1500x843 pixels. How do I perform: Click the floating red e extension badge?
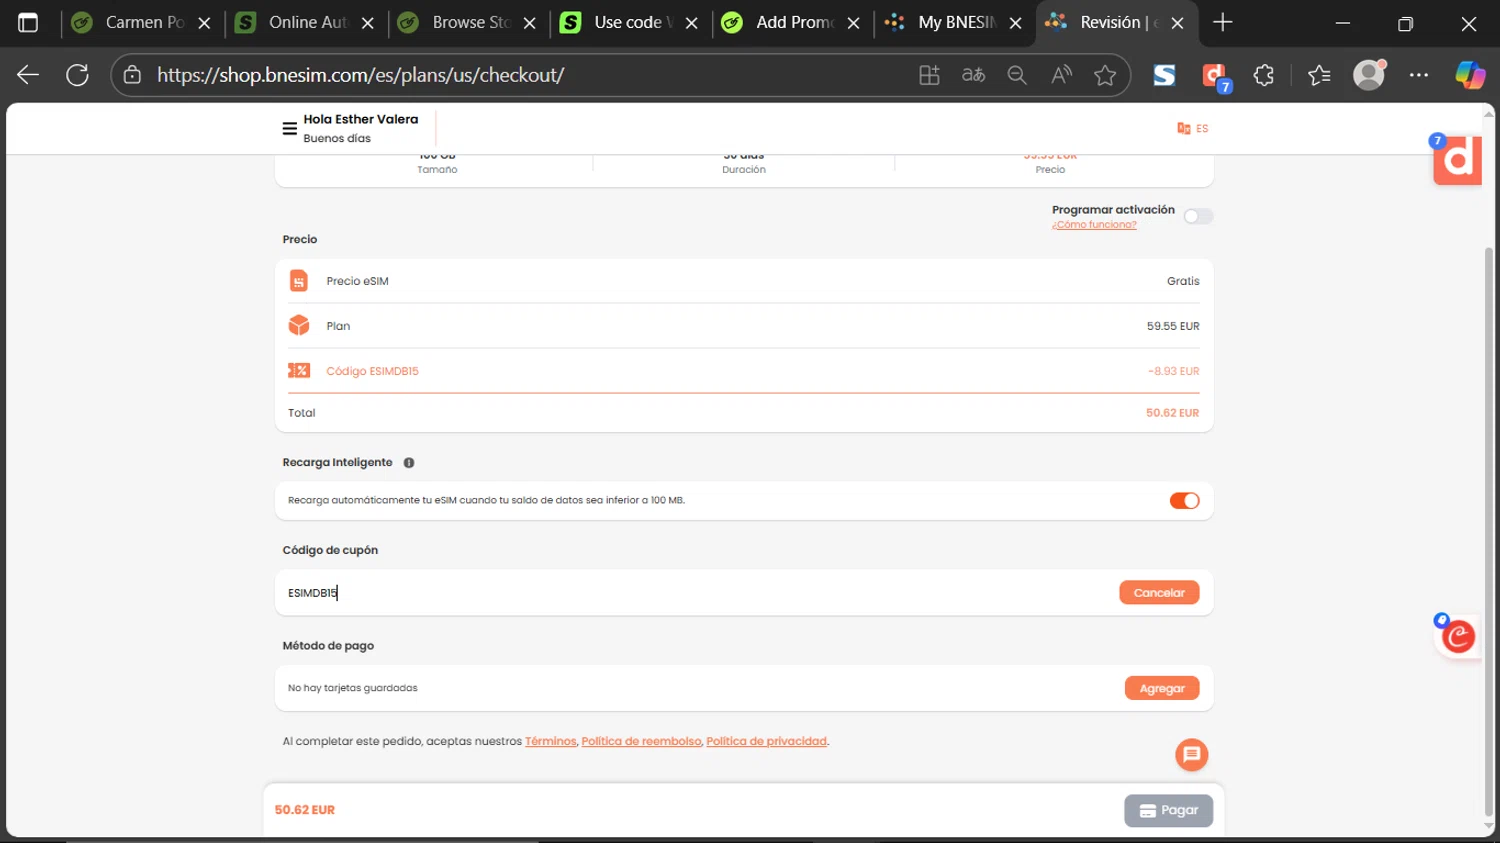point(1458,636)
